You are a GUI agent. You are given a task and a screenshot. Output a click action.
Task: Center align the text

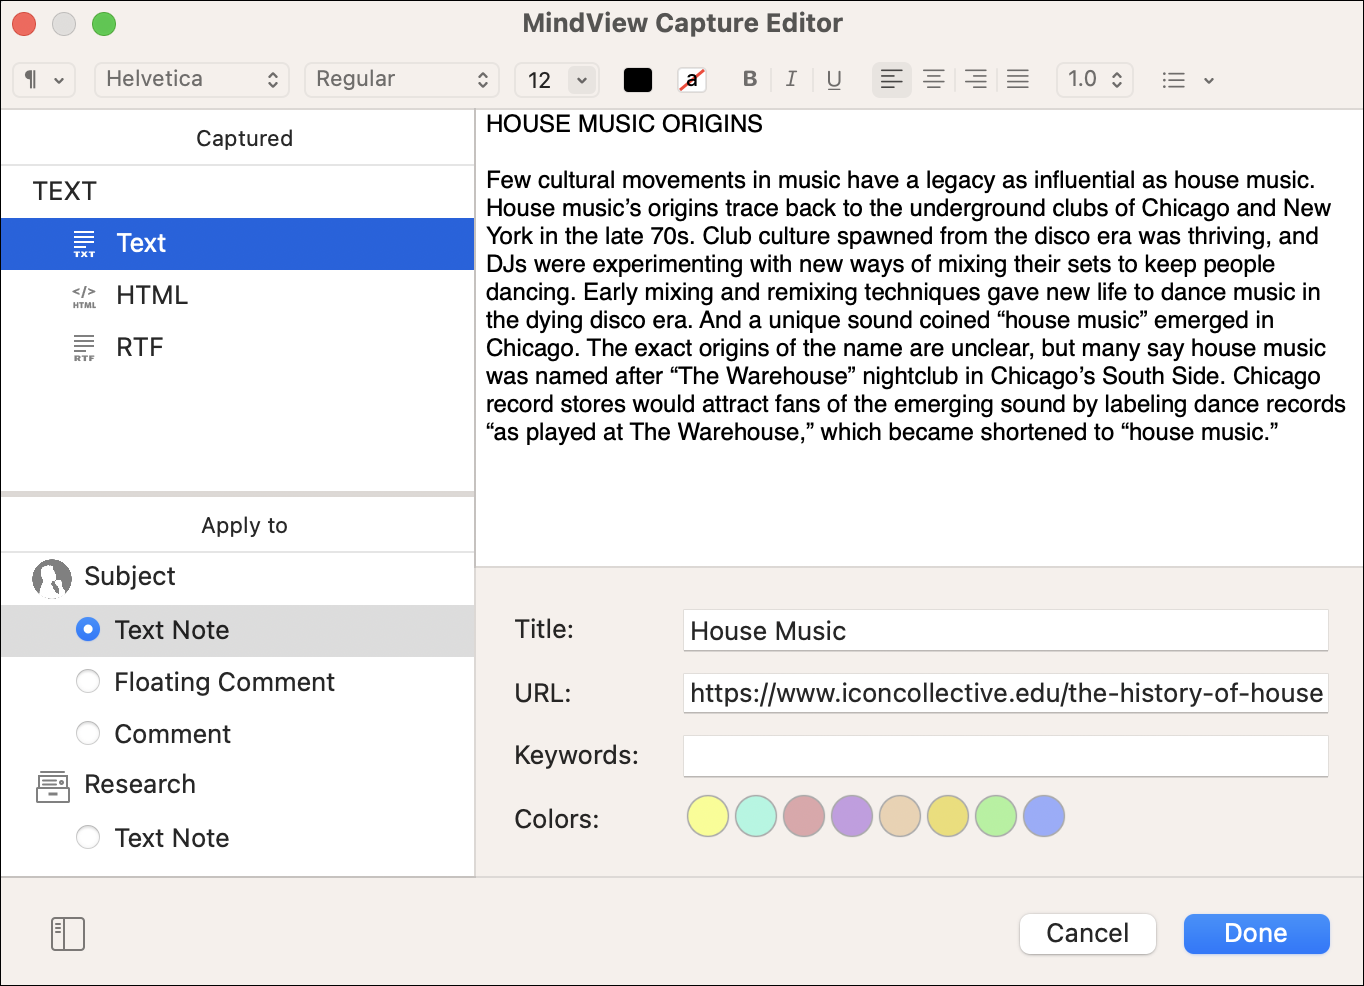934,79
